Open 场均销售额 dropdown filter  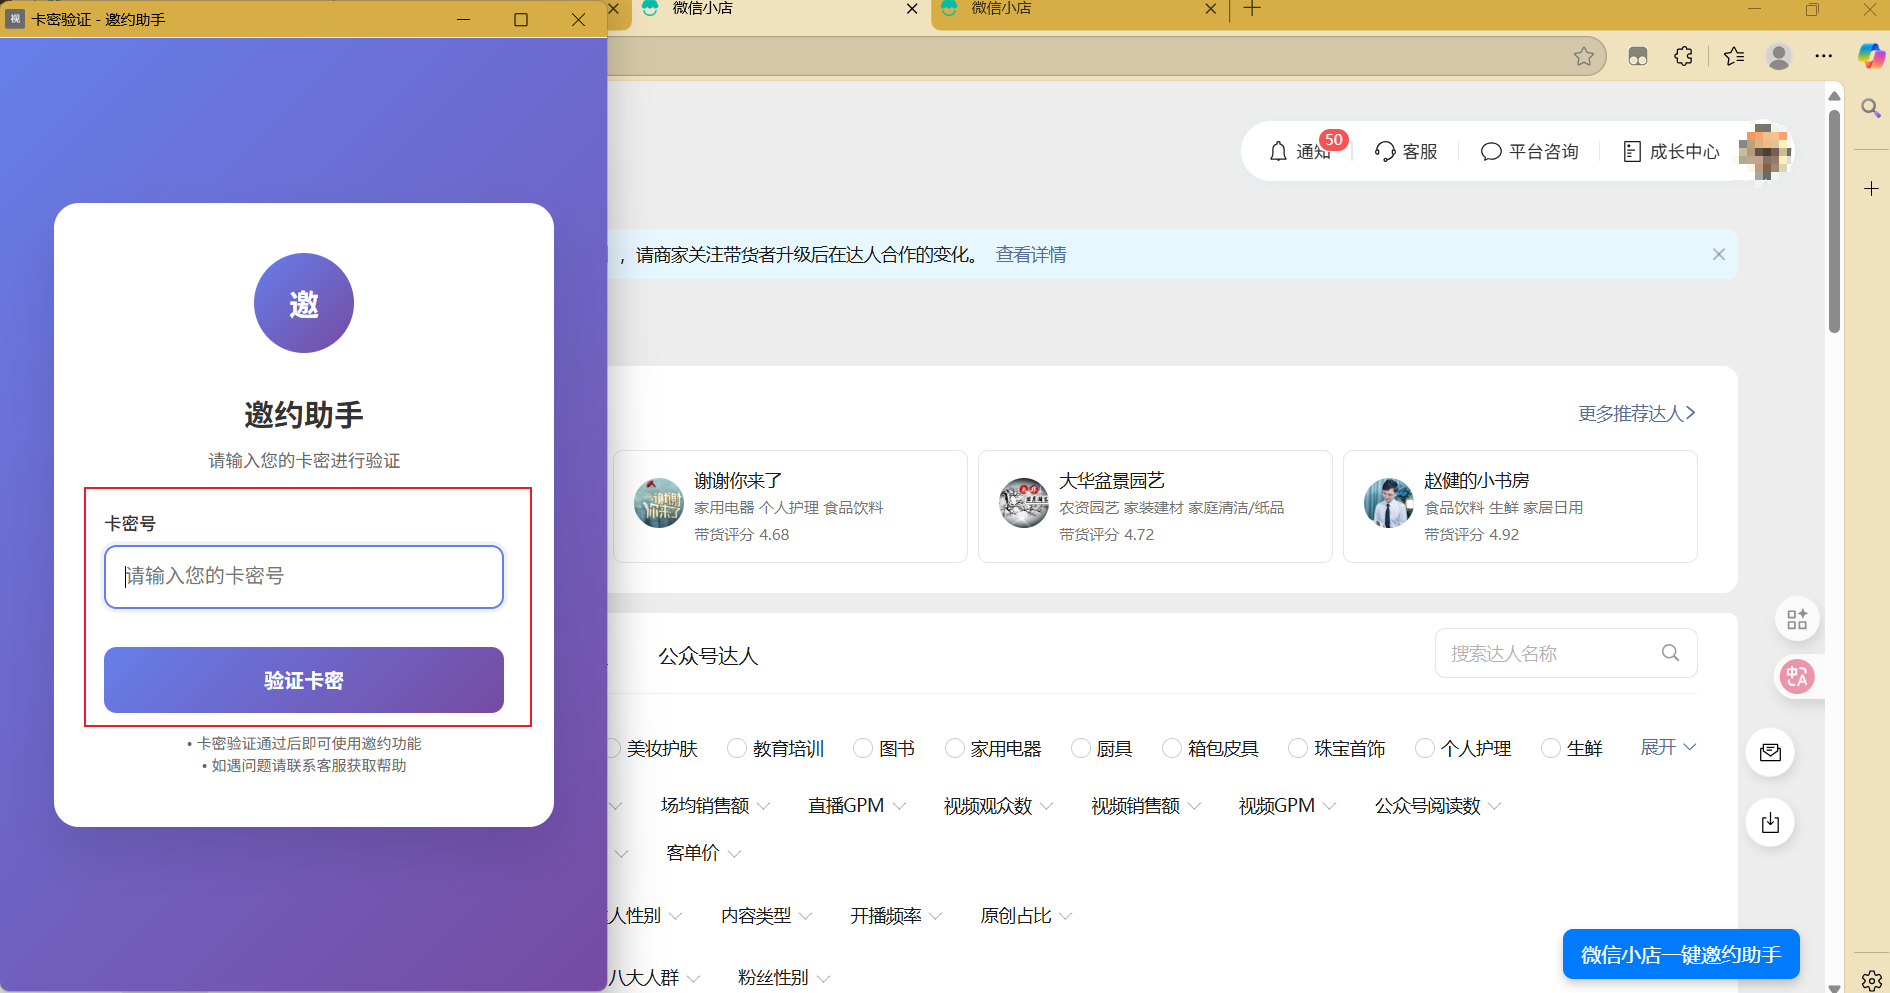tap(715, 806)
